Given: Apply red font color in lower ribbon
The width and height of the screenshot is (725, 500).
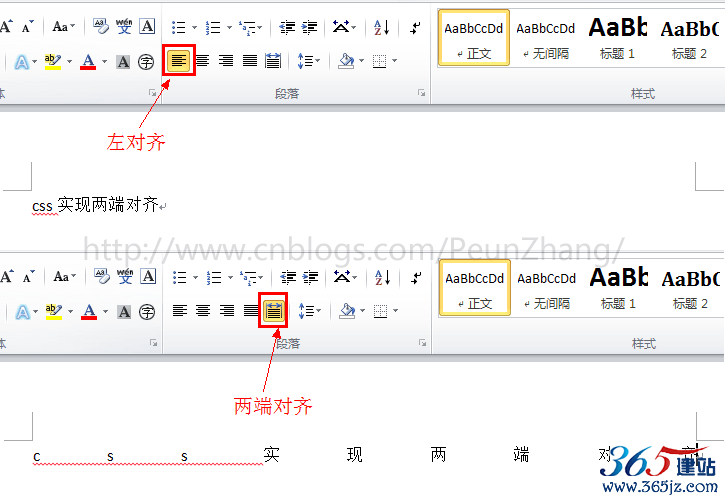Looking at the screenshot, I should [x=89, y=312].
